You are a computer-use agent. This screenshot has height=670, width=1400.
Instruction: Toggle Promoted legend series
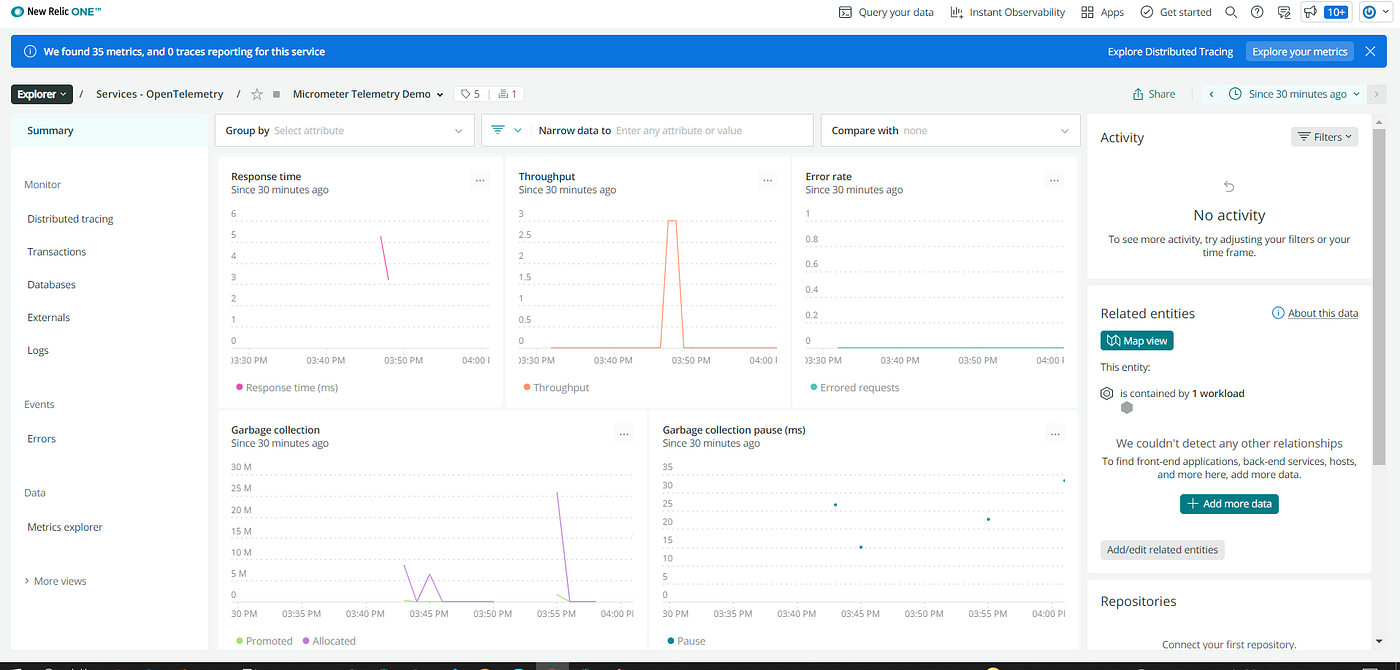[x=264, y=641]
